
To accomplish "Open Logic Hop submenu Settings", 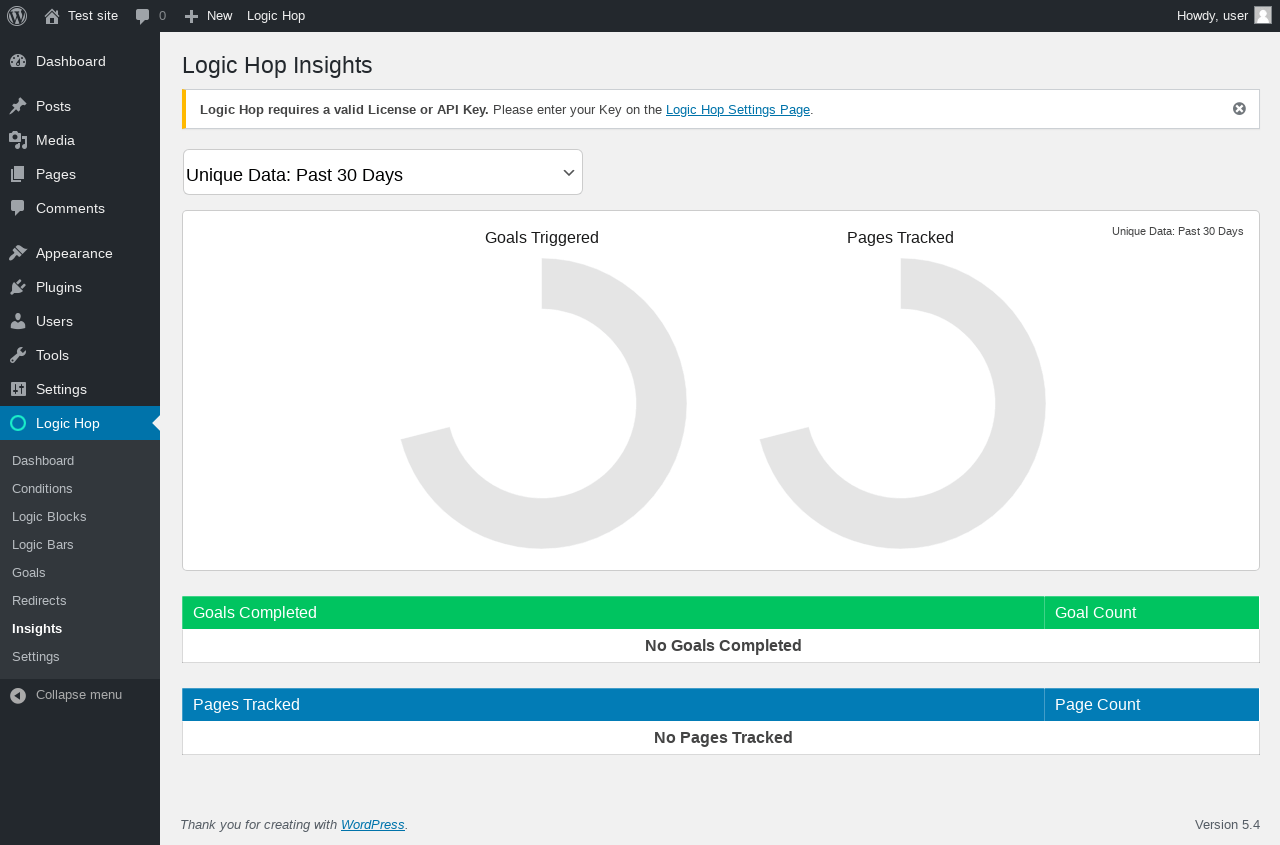I will (x=36, y=657).
